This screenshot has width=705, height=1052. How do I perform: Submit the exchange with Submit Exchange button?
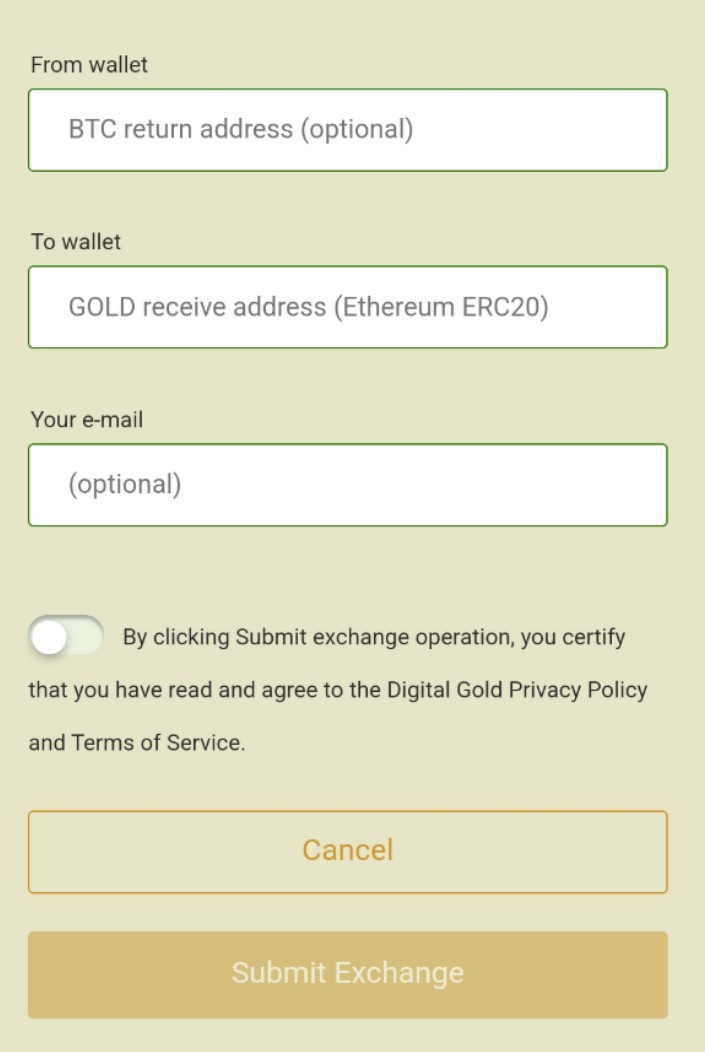tap(347, 974)
